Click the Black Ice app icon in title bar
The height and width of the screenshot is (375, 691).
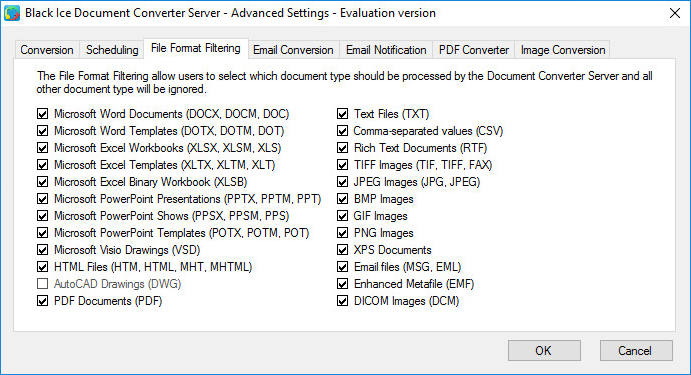(x=12, y=13)
